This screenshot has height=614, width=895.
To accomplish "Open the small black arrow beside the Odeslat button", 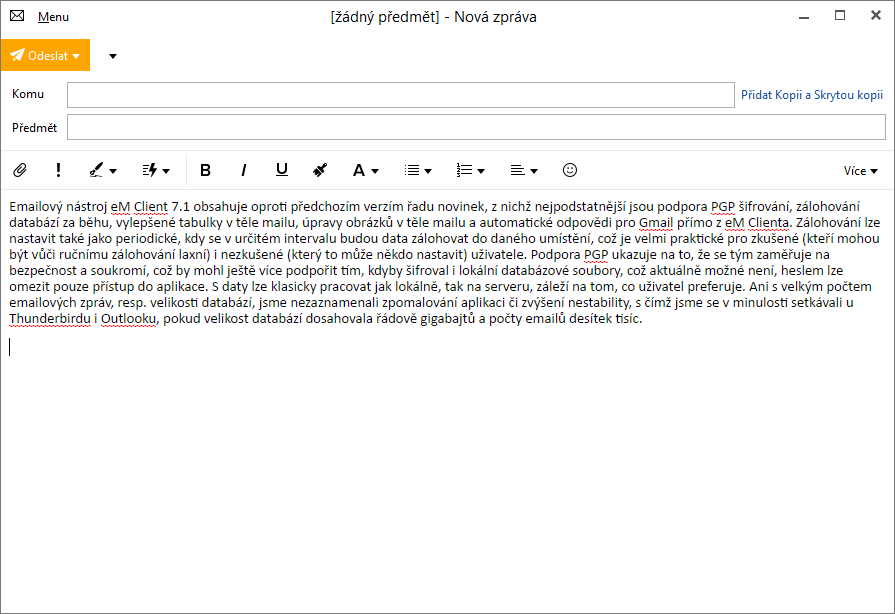I will pyautogui.click(x=113, y=56).
